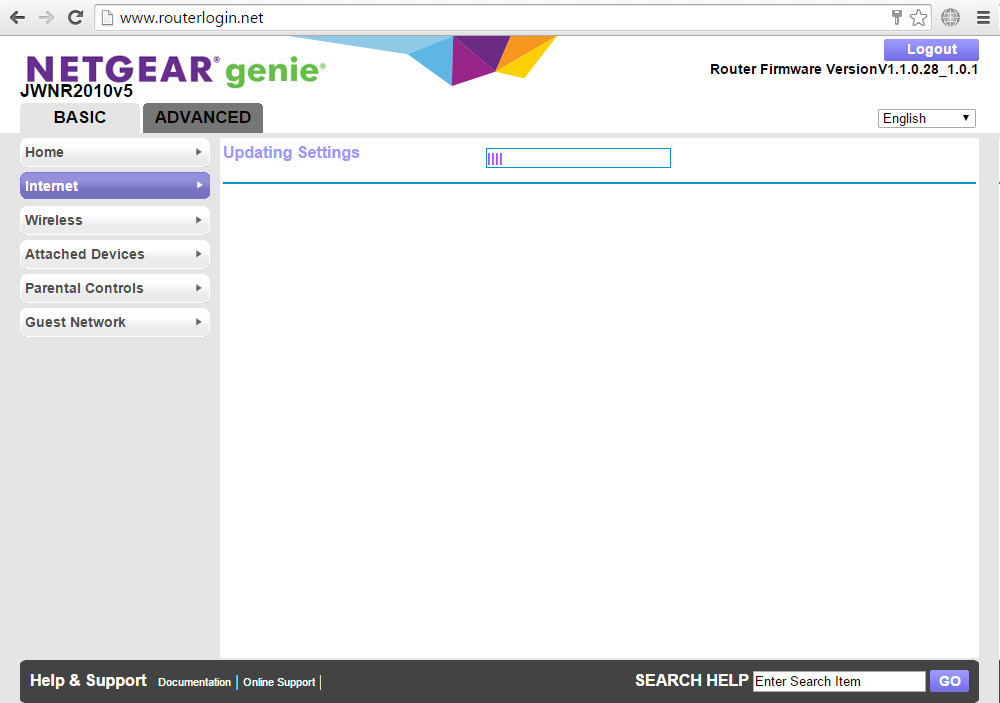Click the JWNR2010v5 model name
1000x703 pixels.
tap(77, 91)
